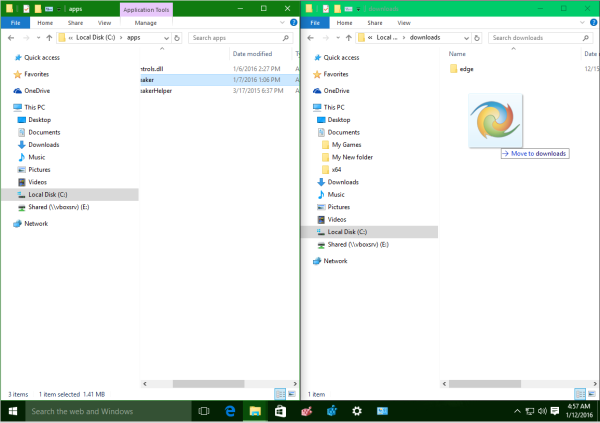Open File Explorer on the taskbar

[x=255, y=411]
